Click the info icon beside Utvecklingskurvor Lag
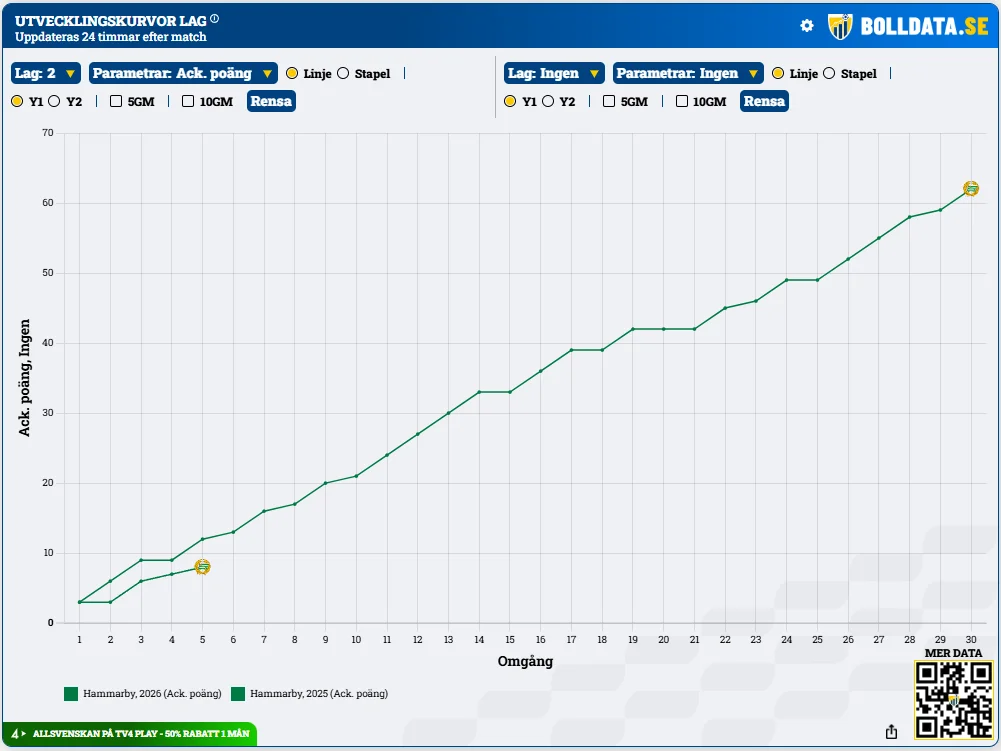Image resolution: width=1001 pixels, height=751 pixels. click(x=215, y=19)
